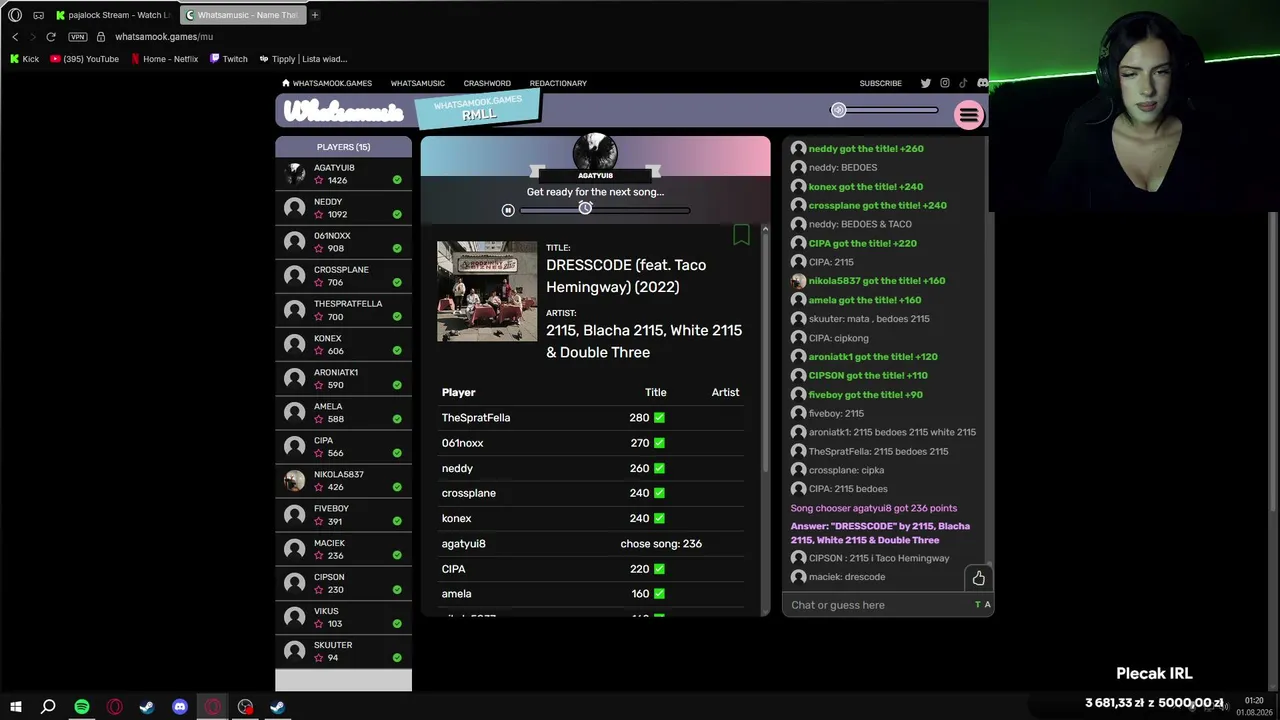Click the browser address bar URL

pyautogui.click(x=164, y=37)
